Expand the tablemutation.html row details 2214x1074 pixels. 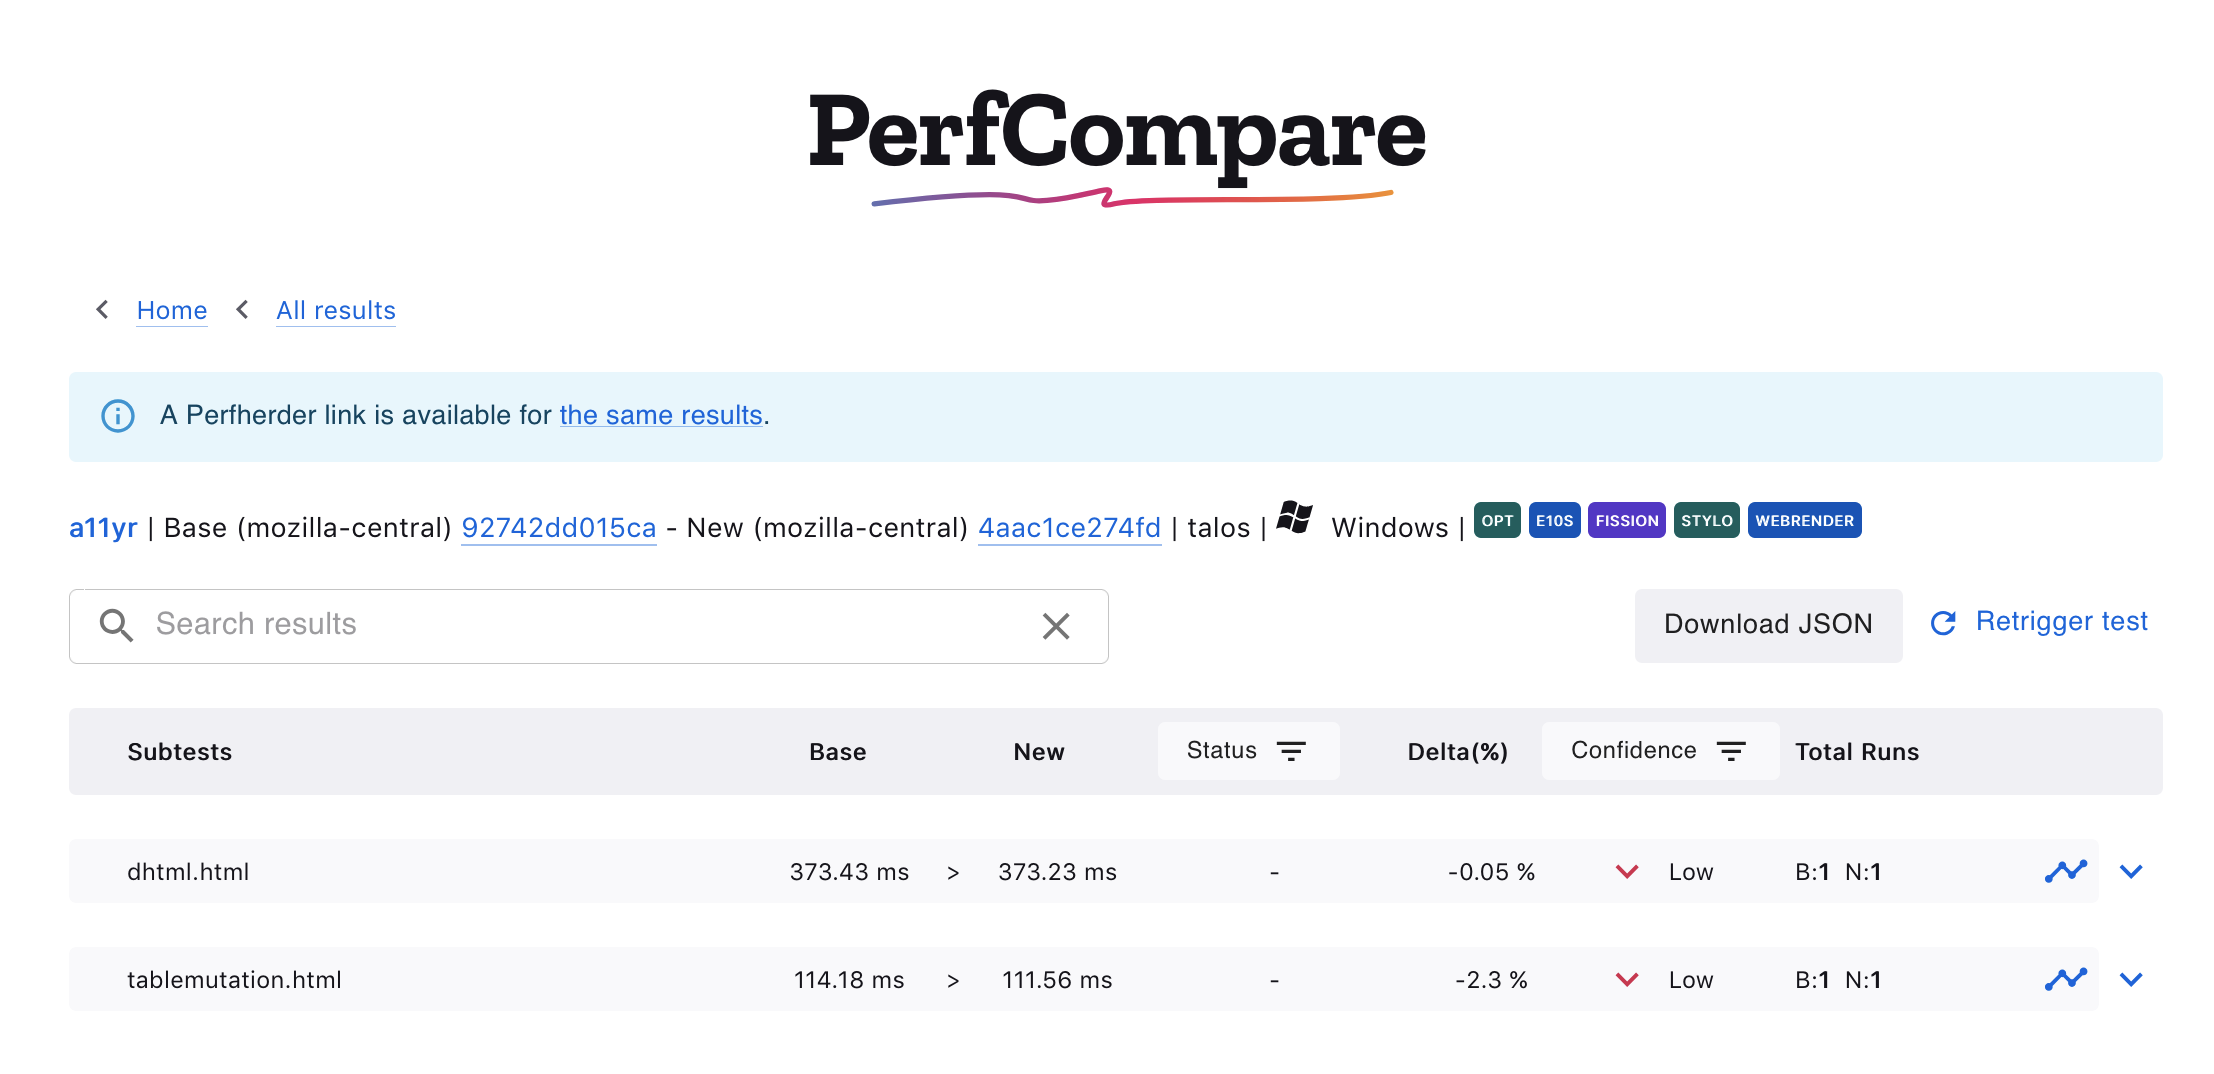tap(2131, 979)
